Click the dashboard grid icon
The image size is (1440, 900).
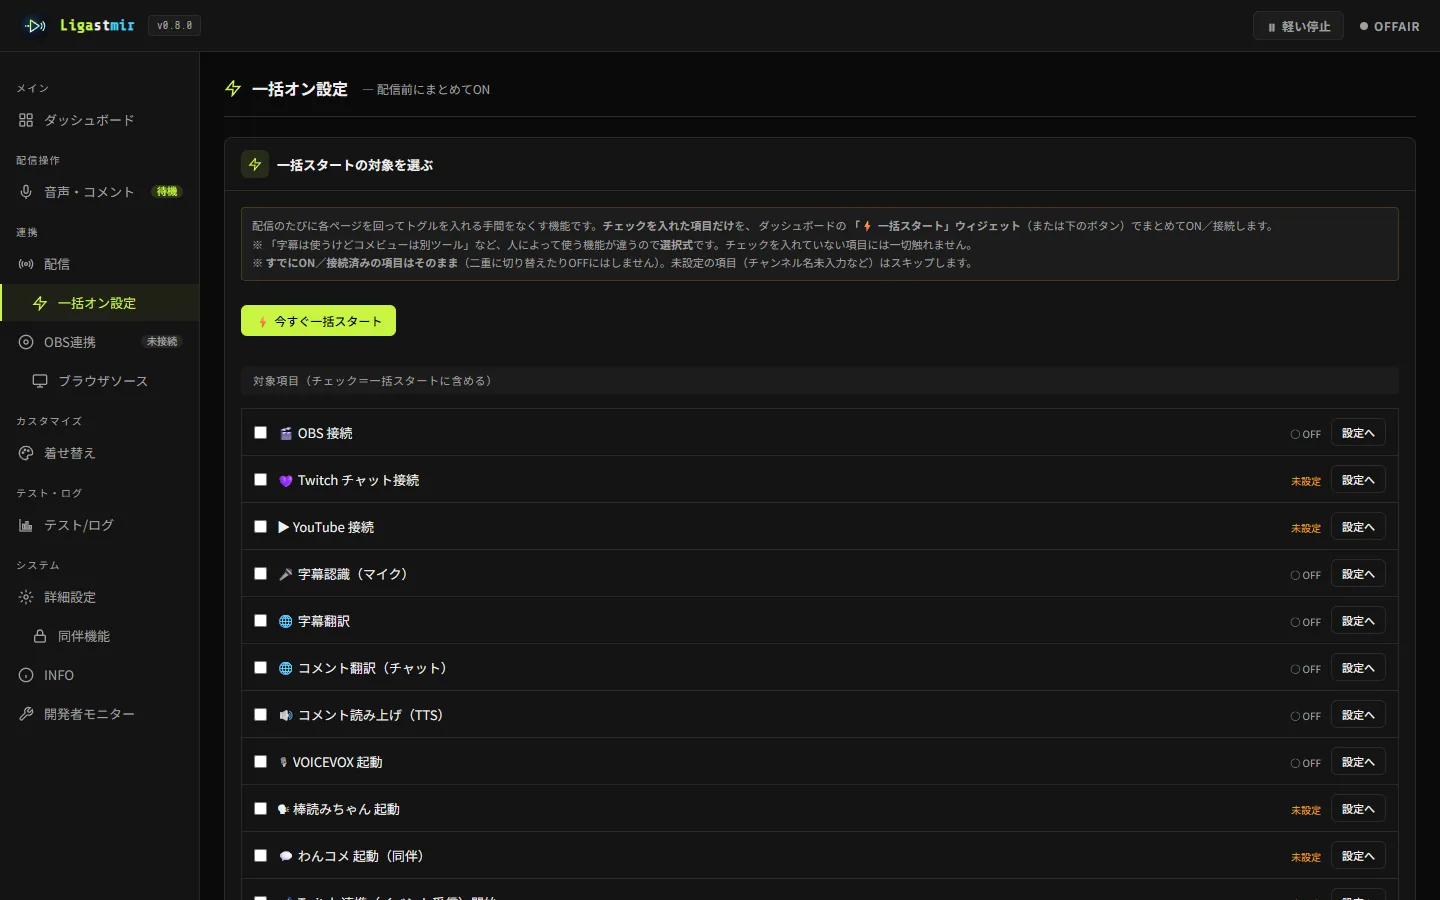click(26, 120)
